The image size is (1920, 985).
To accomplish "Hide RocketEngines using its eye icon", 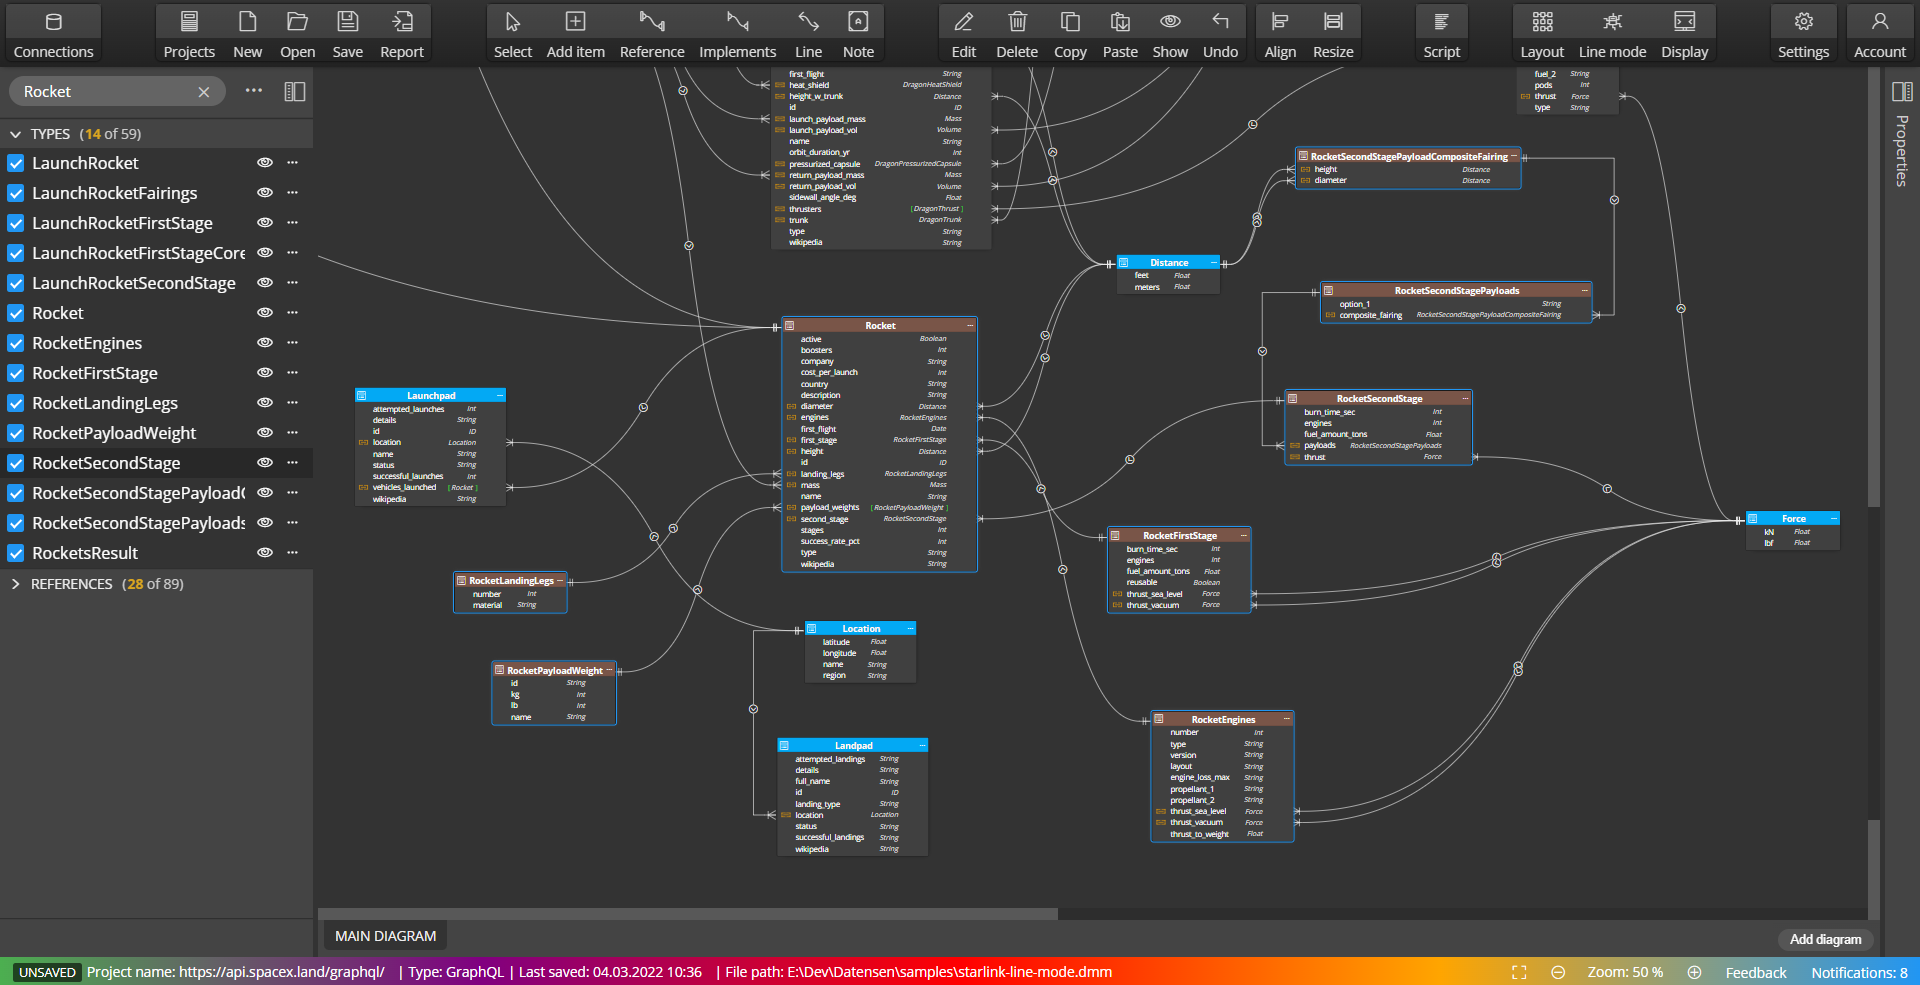I will 265,343.
